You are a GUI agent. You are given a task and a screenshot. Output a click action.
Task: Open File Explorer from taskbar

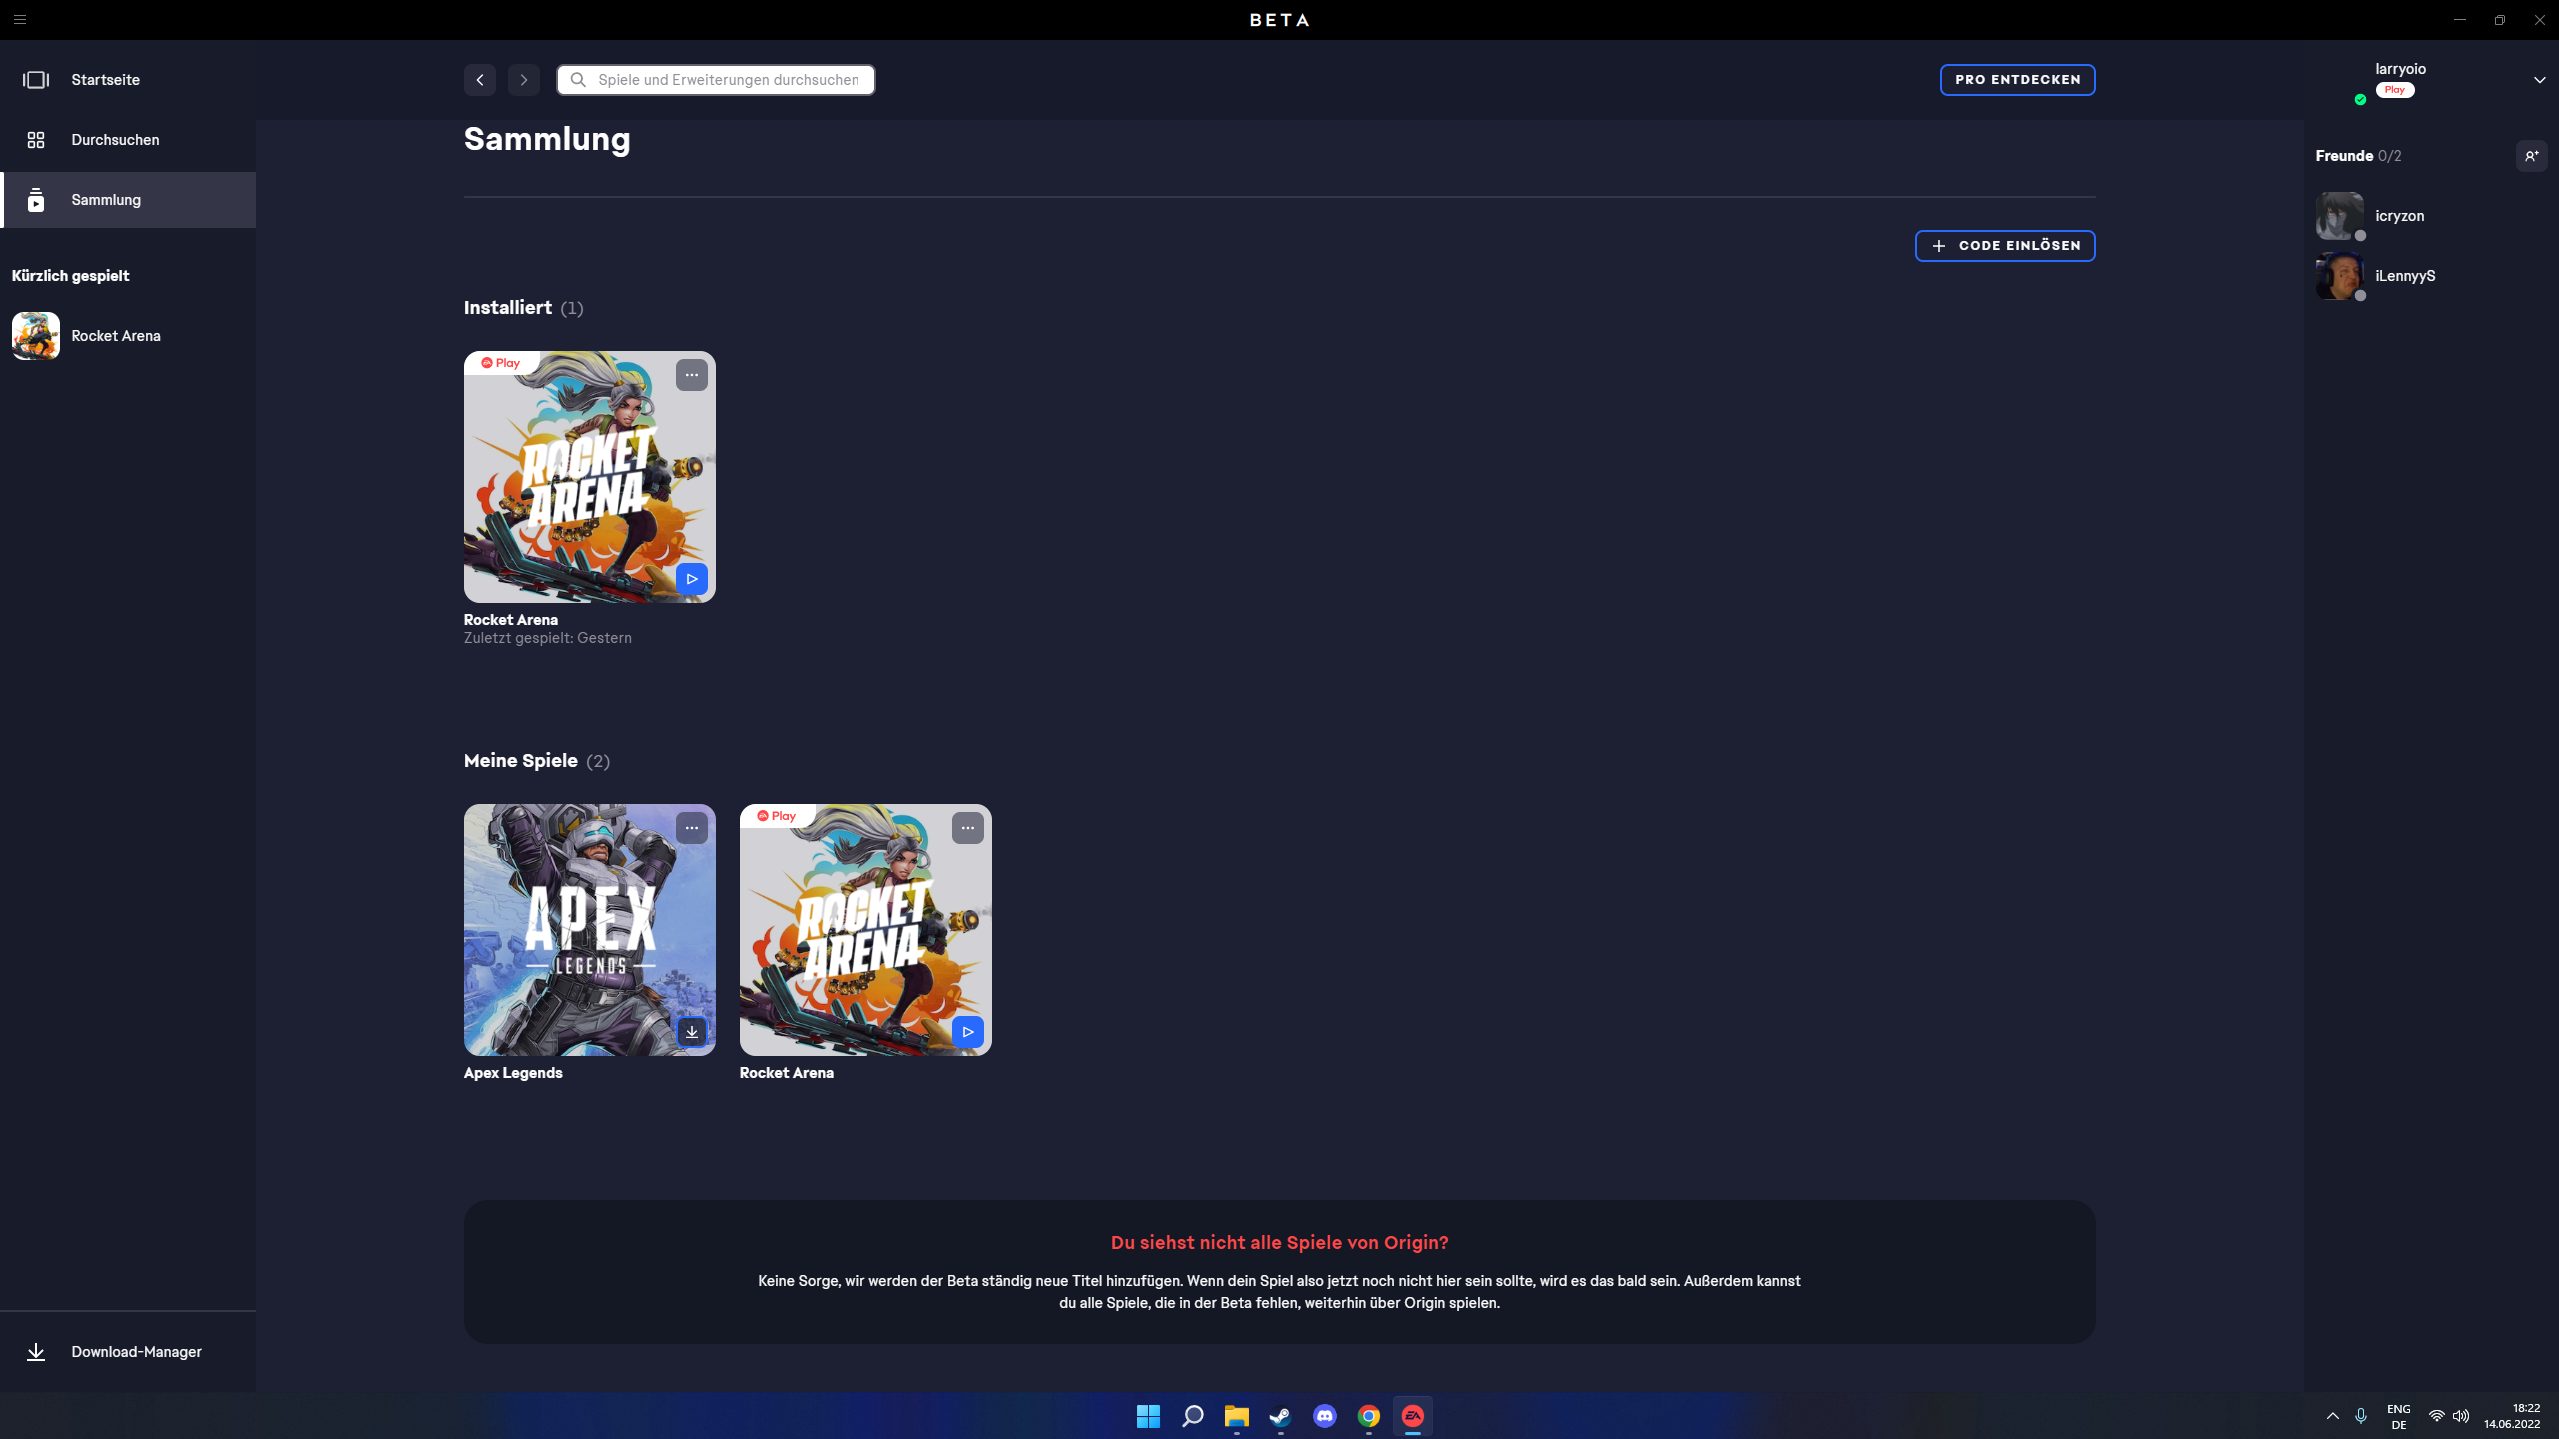coord(1236,1417)
